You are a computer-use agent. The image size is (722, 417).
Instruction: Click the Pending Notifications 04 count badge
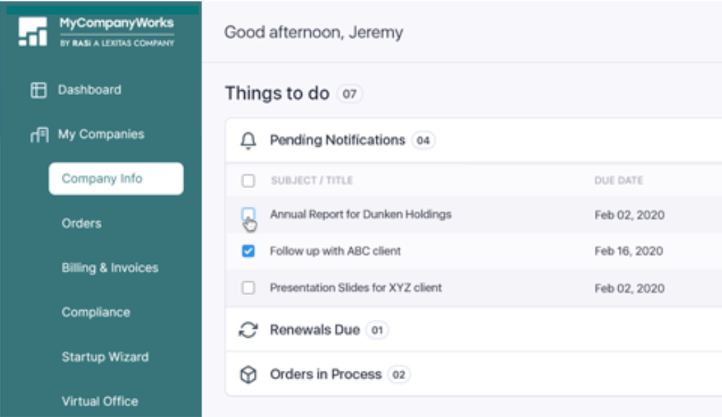tap(423, 140)
